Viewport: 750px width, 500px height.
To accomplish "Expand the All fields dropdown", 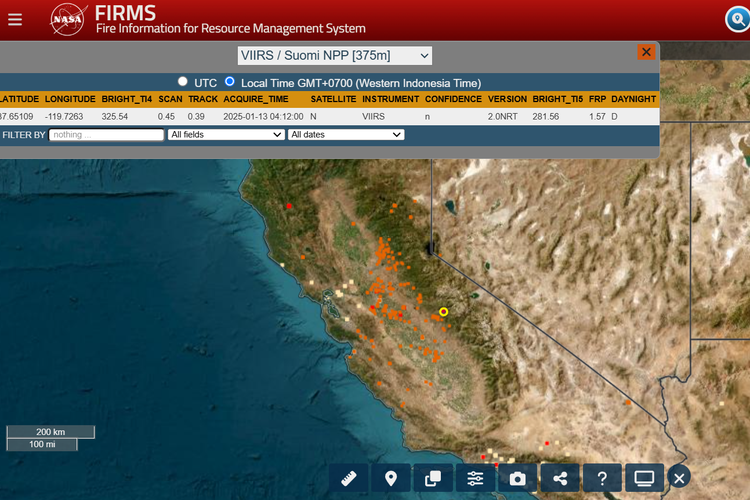I will tap(226, 134).
